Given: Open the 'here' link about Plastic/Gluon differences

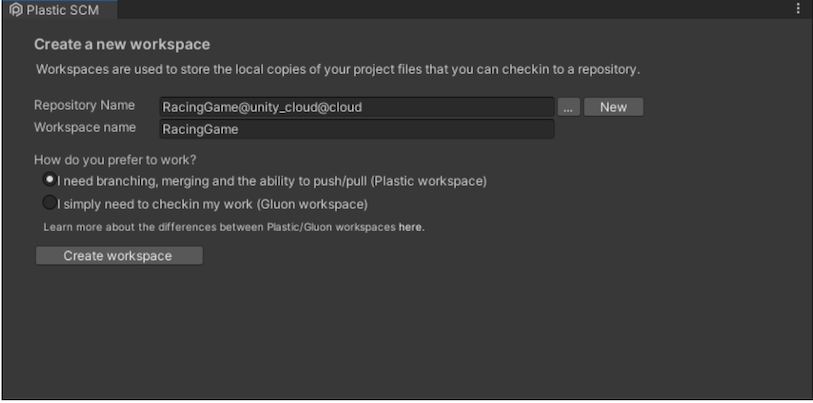Looking at the screenshot, I should tap(410, 227).
